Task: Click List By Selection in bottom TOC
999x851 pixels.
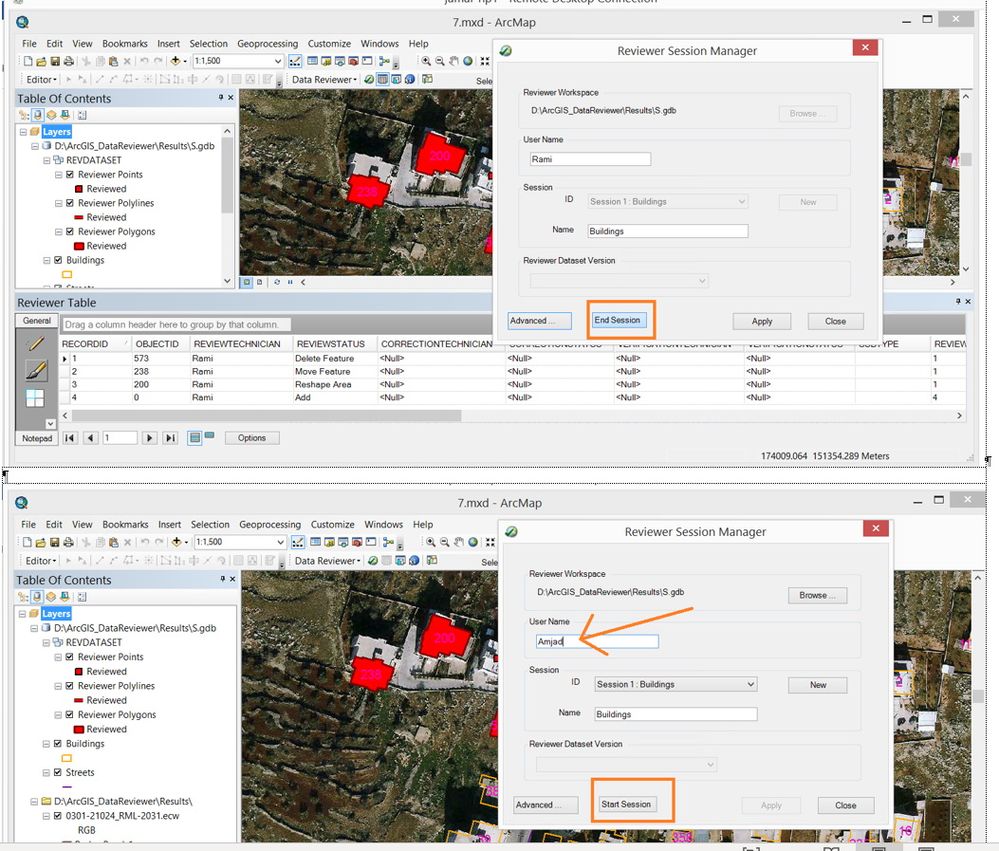Action: click(x=64, y=597)
